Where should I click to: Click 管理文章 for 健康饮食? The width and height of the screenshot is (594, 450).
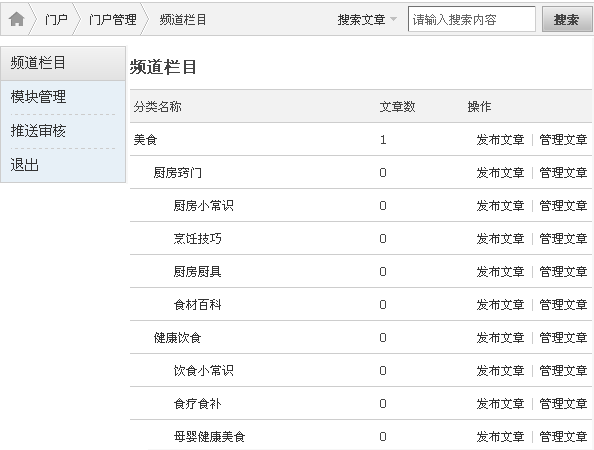(x=563, y=338)
